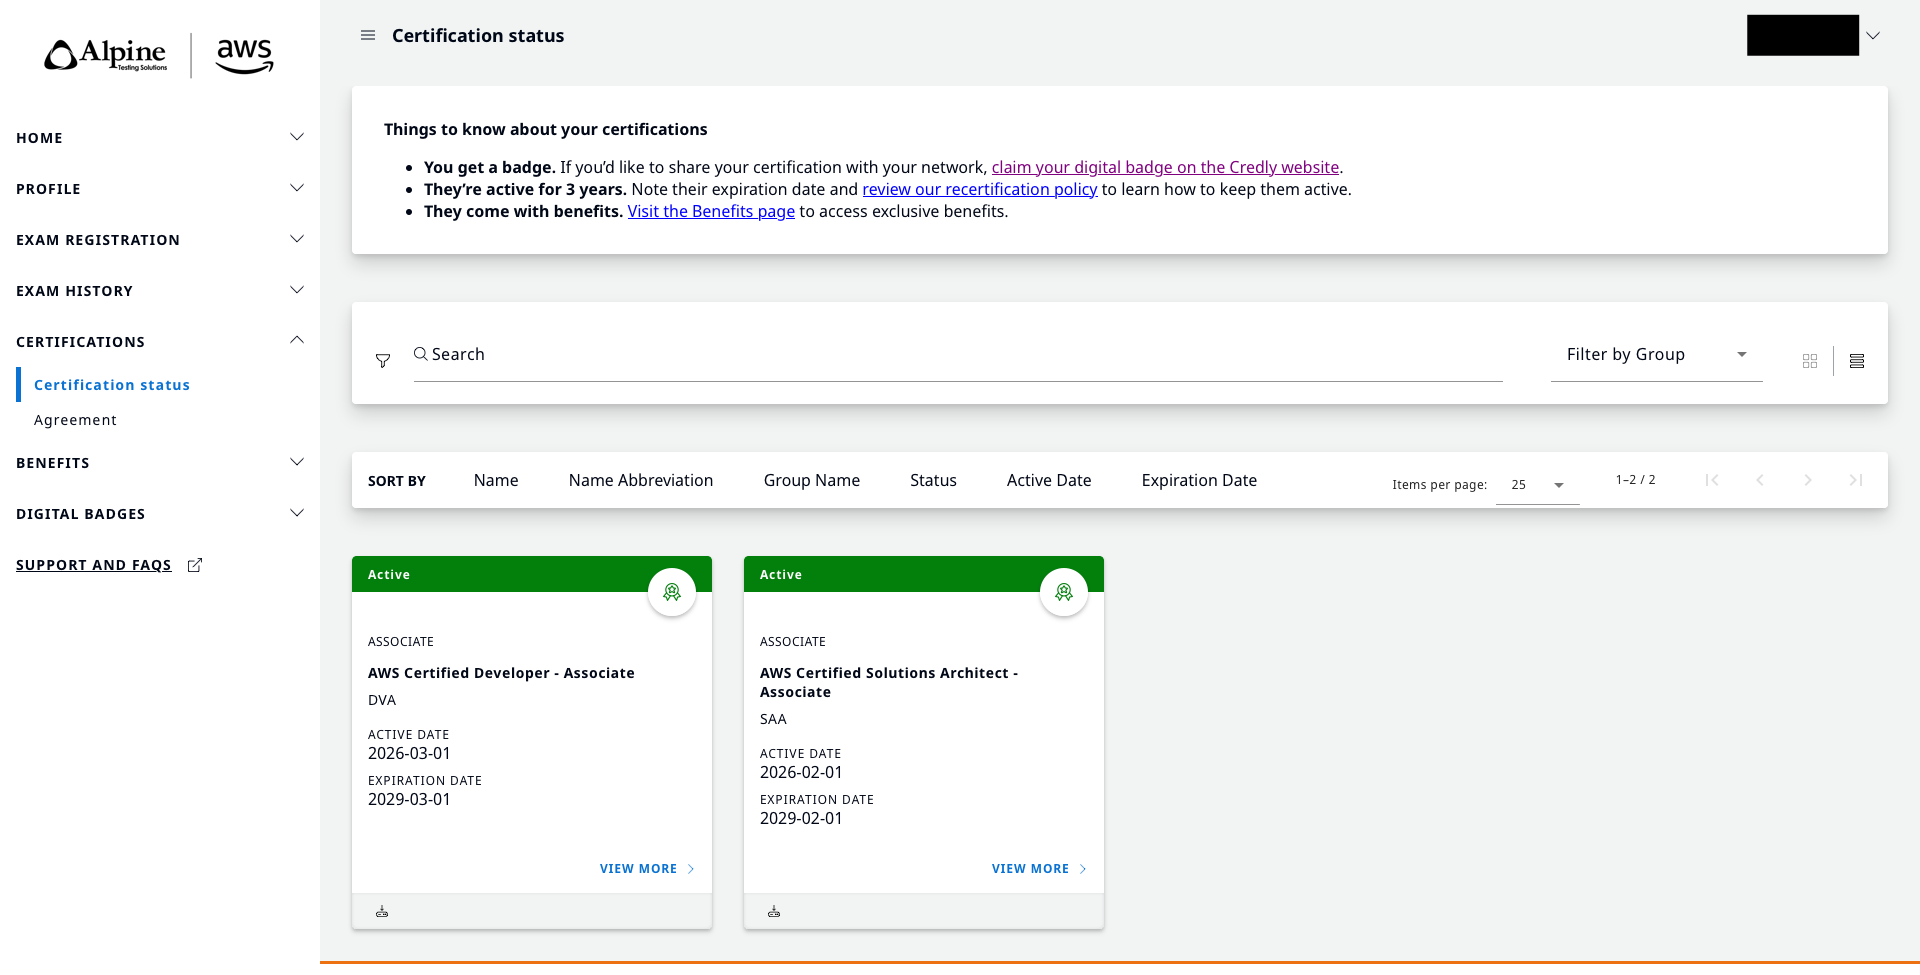The image size is (1920, 975).
Task: Click the external link icon beside Support and FAQs
Action: [x=195, y=565]
